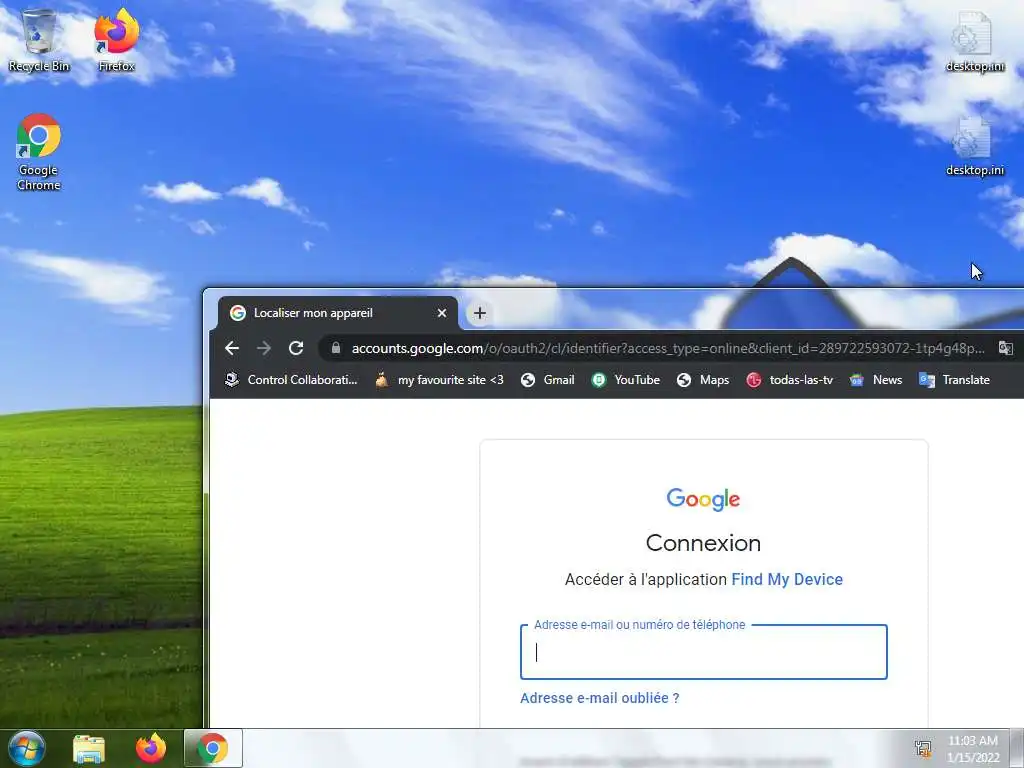Viewport: 1024px width, 768px height.
Task: Open the todas-las-tv bookmark
Action: point(790,380)
